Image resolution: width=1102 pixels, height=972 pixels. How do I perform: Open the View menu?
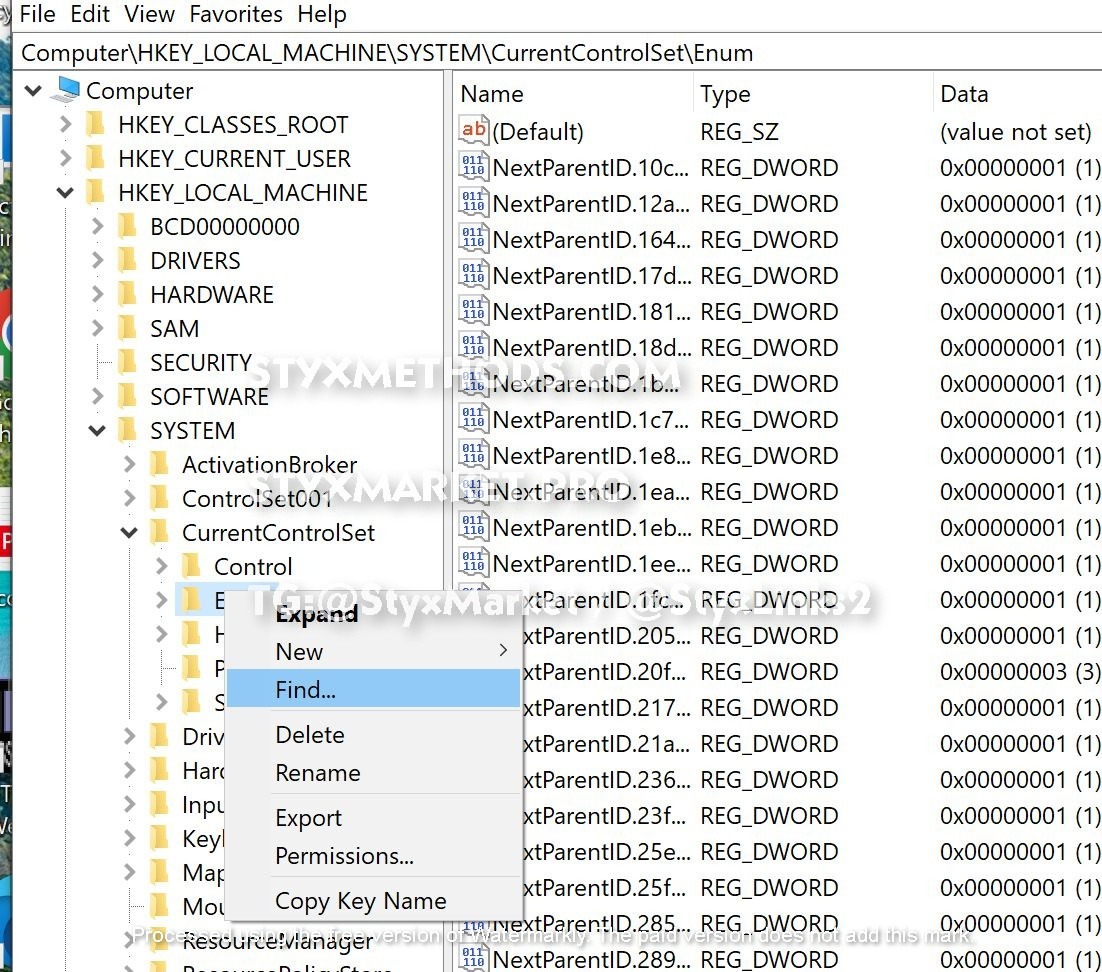[149, 14]
